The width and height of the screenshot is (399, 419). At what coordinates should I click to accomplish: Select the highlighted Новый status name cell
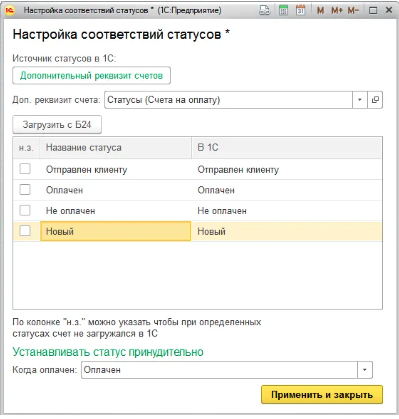click(116, 231)
